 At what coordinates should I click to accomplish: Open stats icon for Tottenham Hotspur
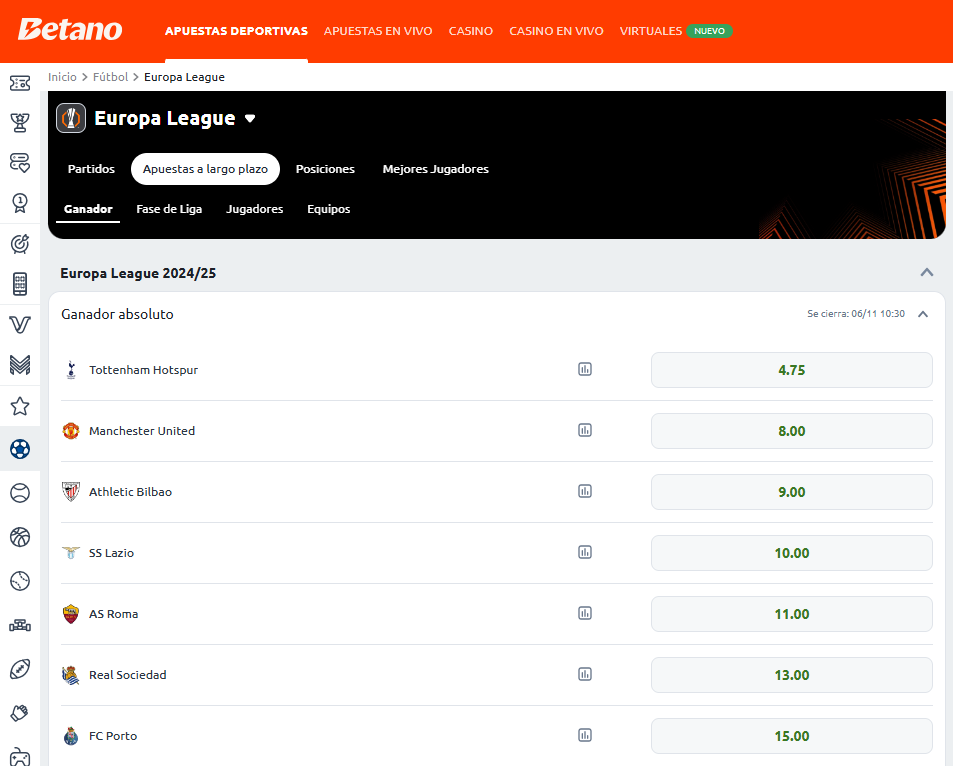click(x=585, y=370)
